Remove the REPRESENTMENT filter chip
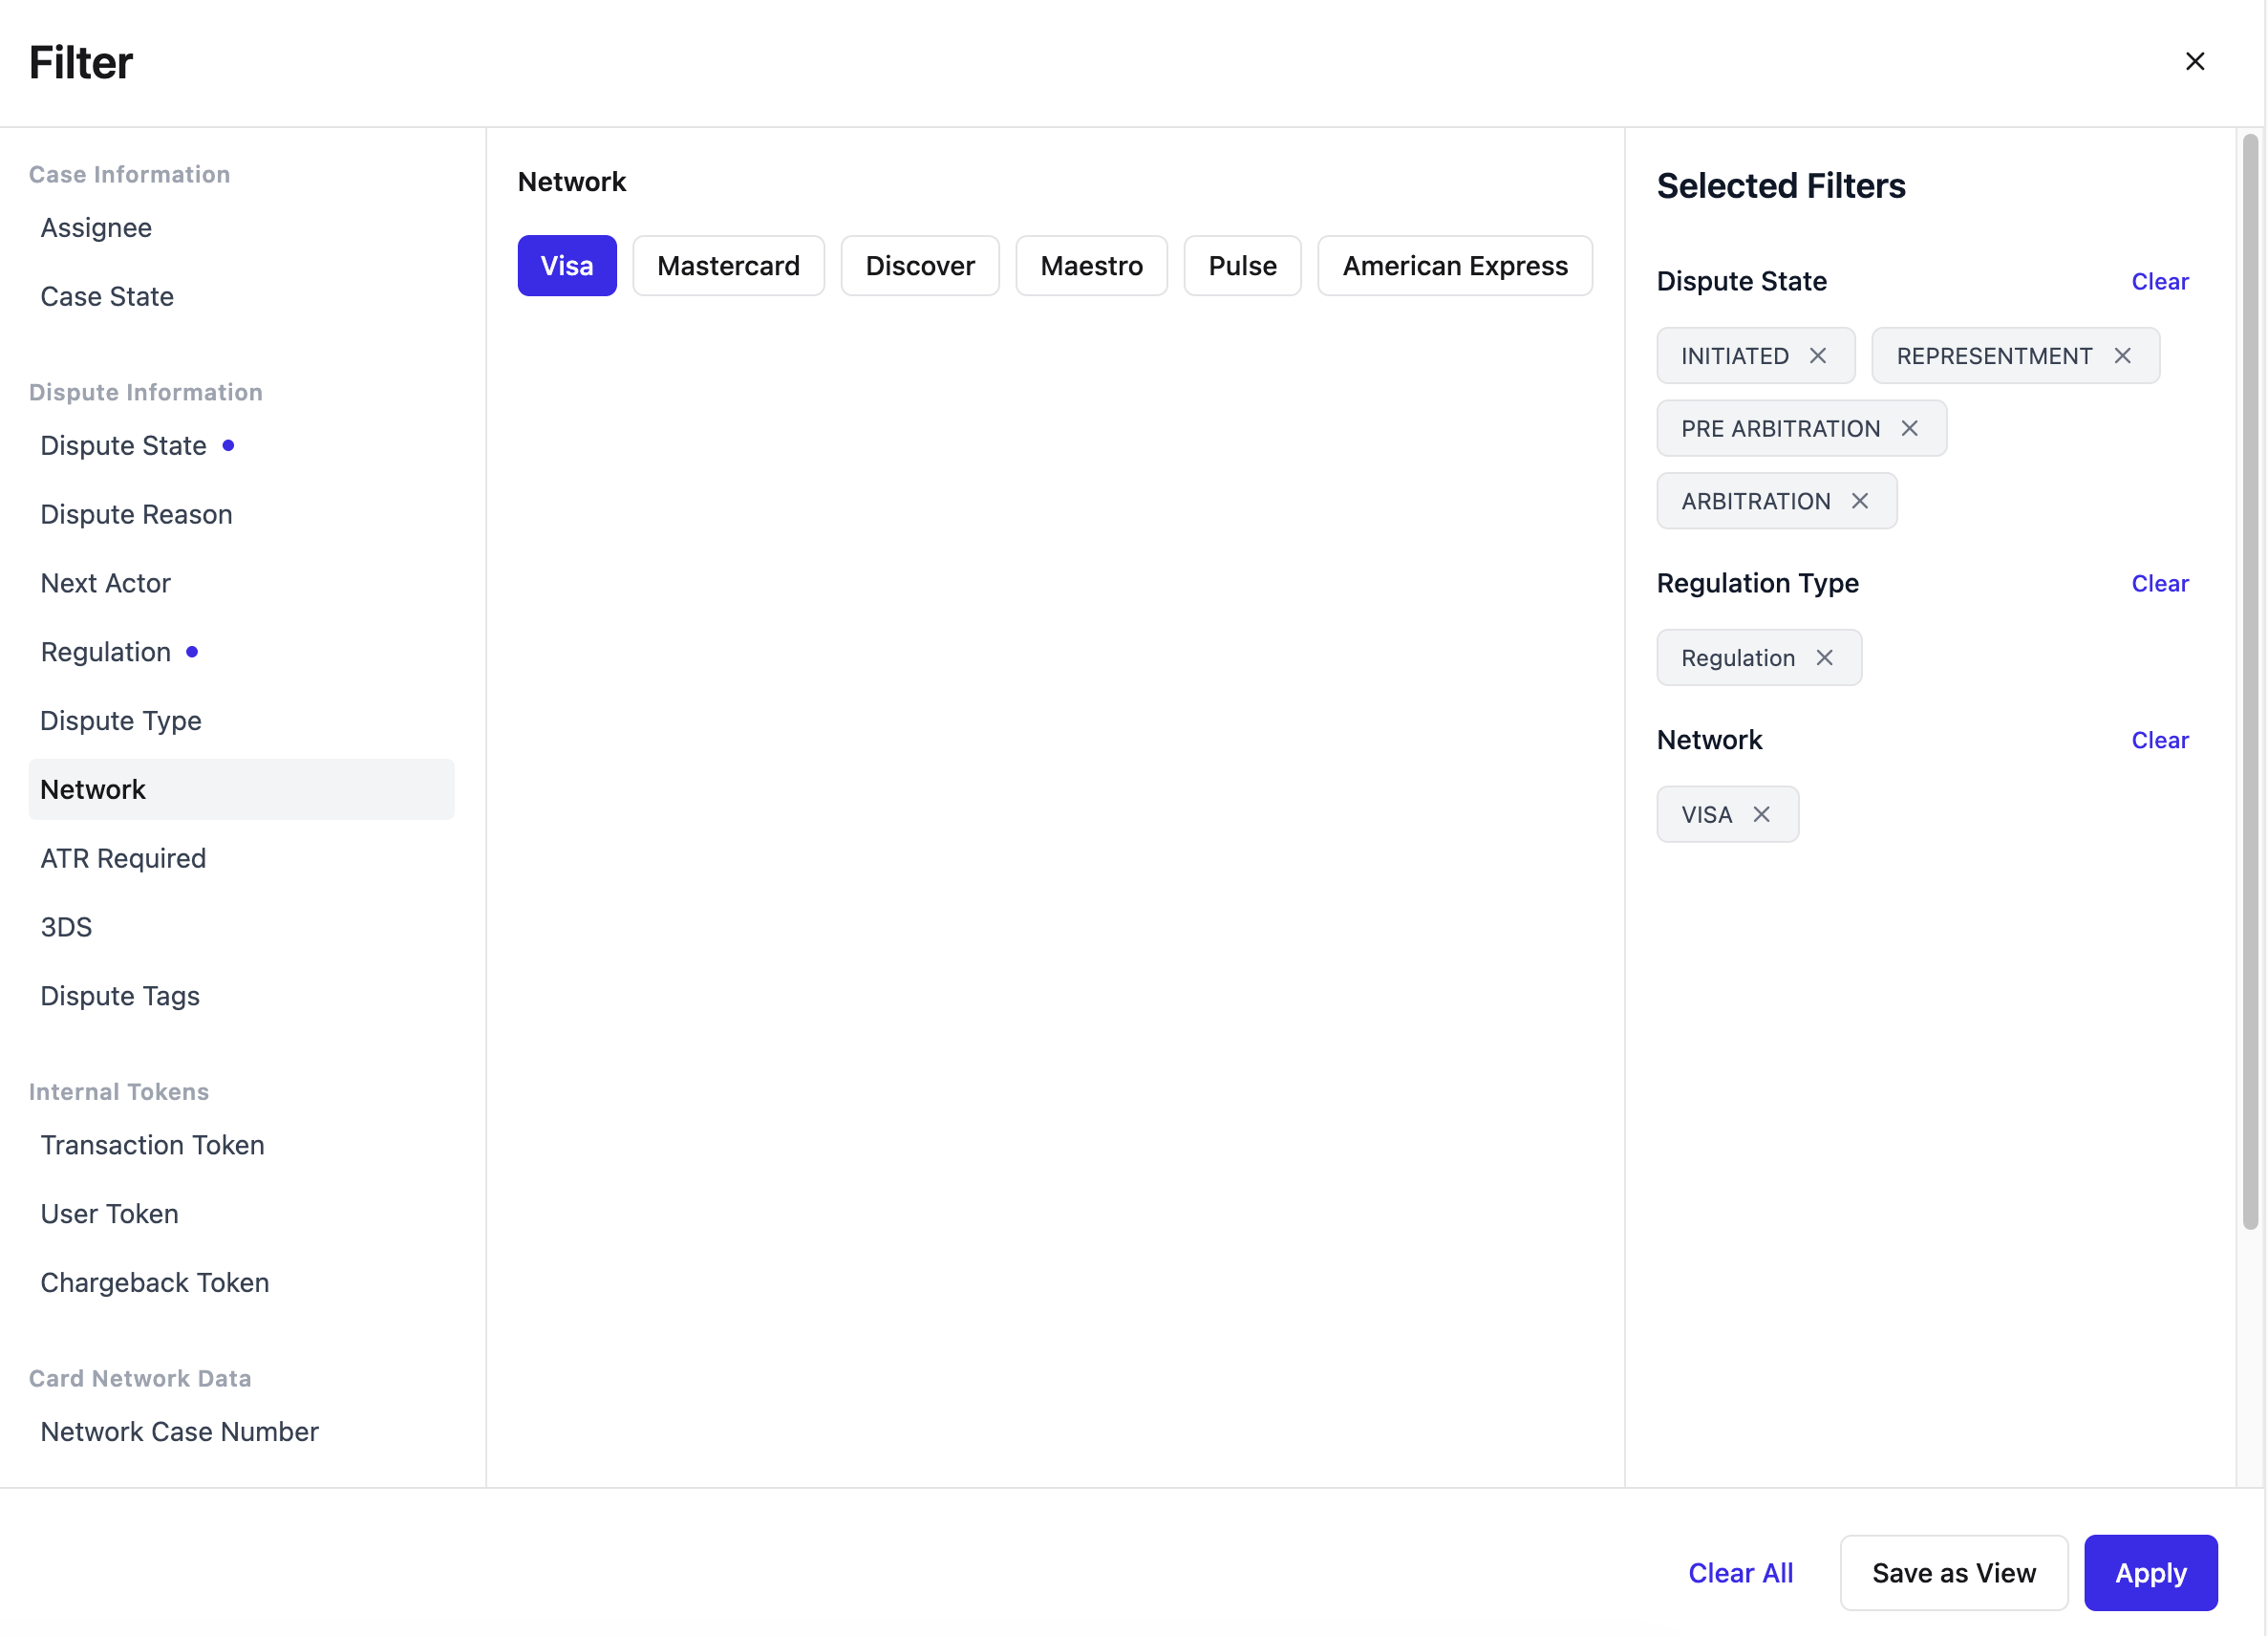 point(2122,356)
